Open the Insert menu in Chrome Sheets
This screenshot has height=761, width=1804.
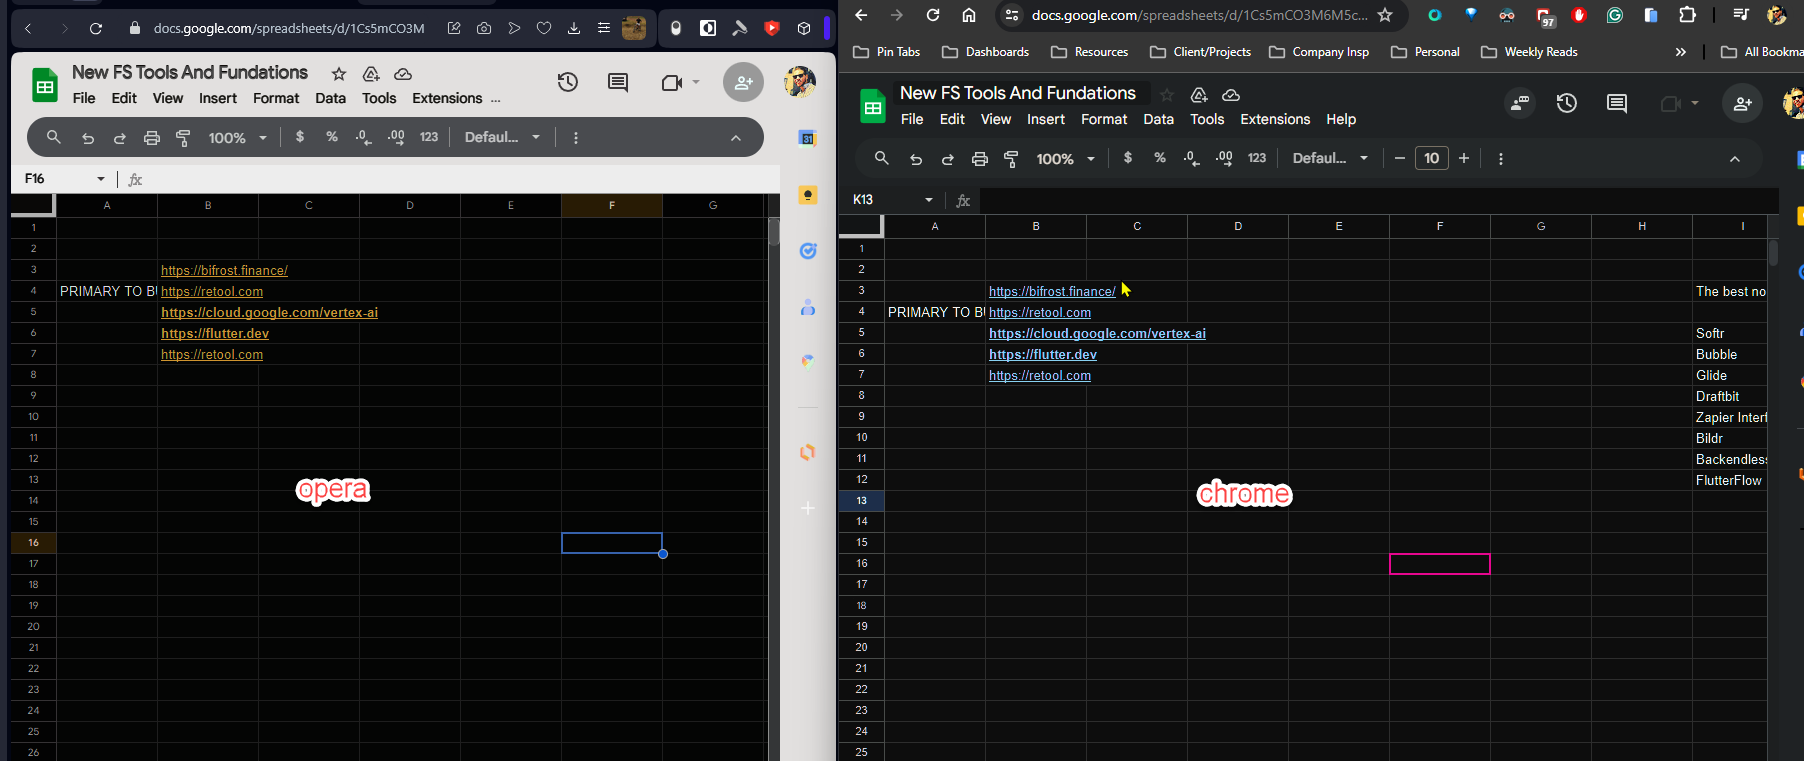click(x=1046, y=119)
